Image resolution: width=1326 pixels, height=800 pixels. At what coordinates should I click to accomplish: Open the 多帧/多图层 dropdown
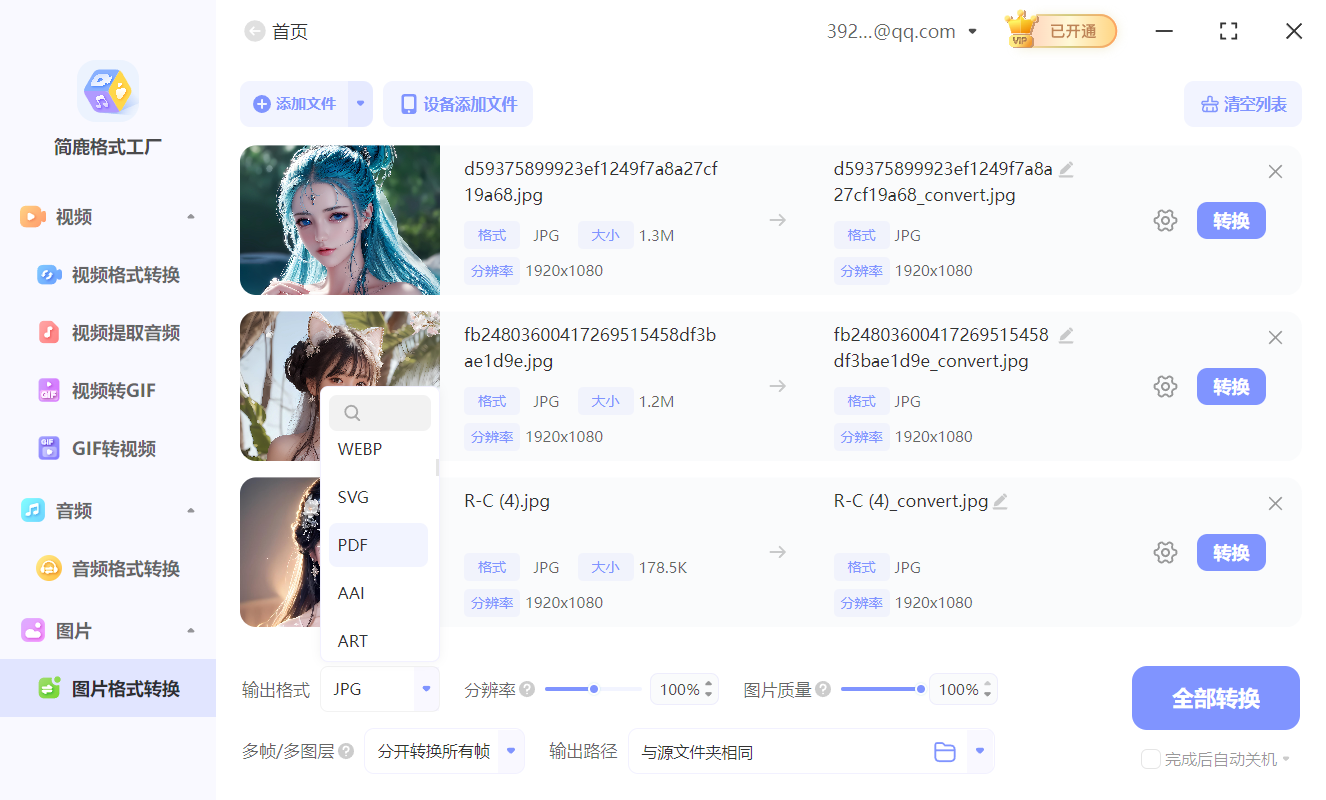444,751
